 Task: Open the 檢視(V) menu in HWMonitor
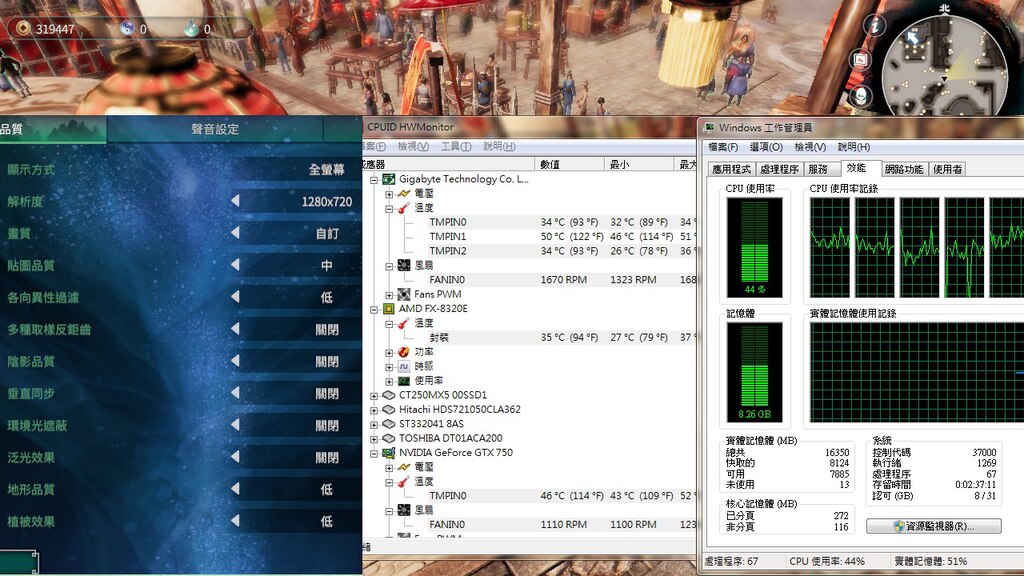coord(413,146)
